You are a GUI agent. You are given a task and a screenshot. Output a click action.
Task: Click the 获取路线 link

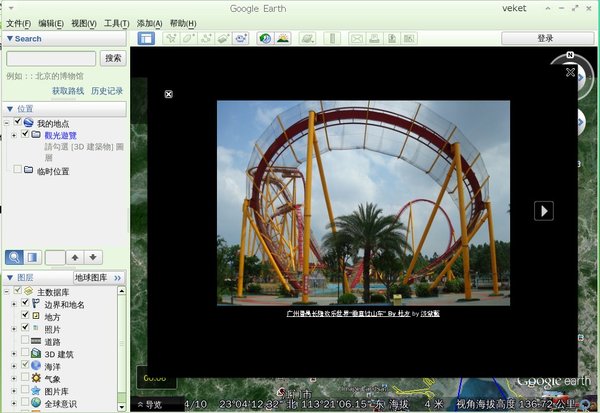point(67,90)
